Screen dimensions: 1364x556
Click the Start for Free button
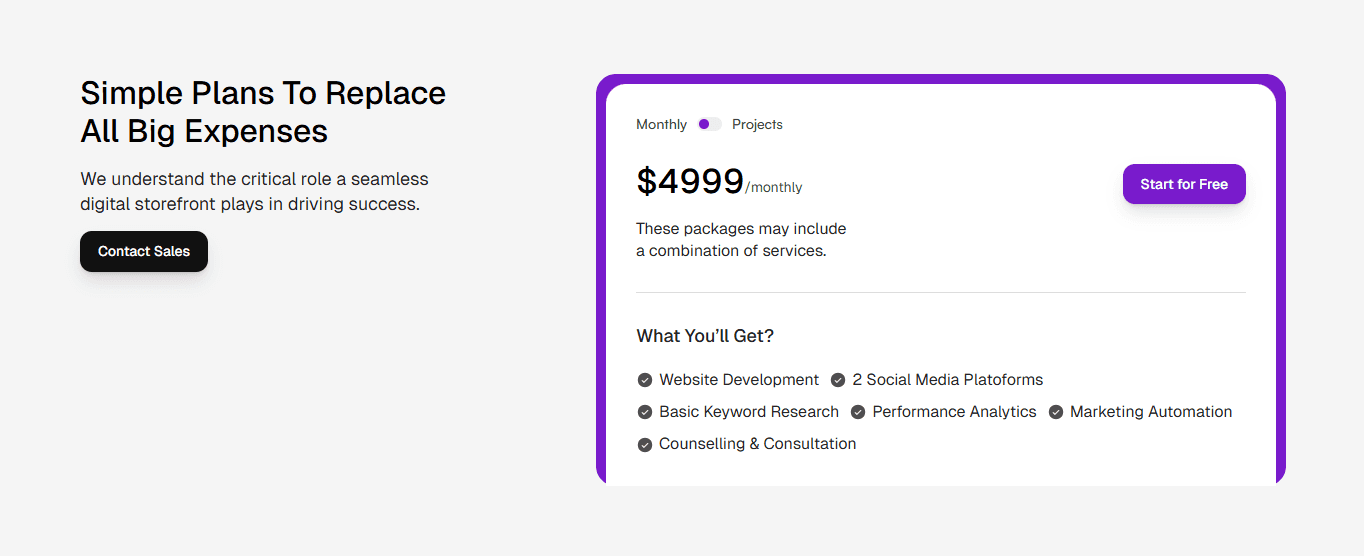coord(1184,184)
